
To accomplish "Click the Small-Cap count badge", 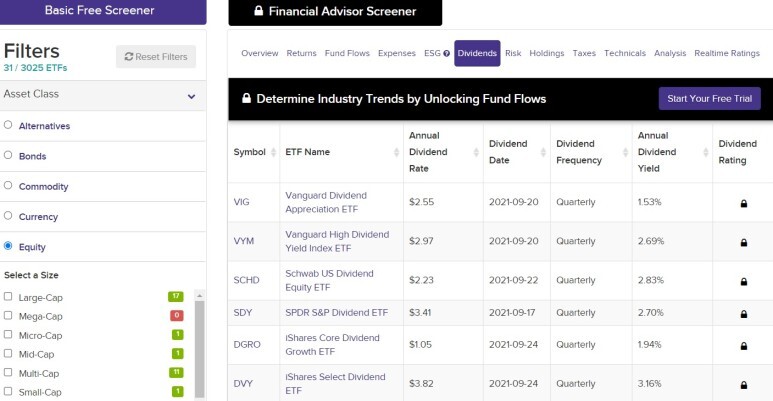I will [x=177, y=391].
